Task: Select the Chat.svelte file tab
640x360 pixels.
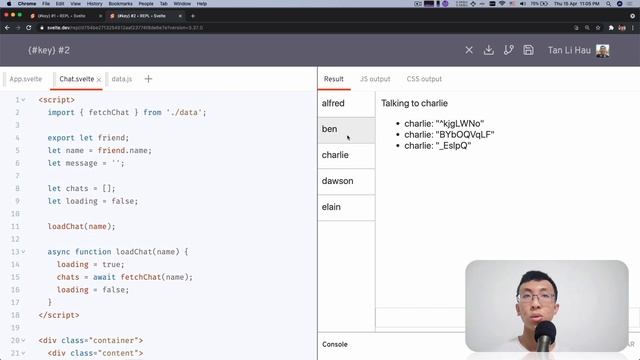Action: [76, 79]
